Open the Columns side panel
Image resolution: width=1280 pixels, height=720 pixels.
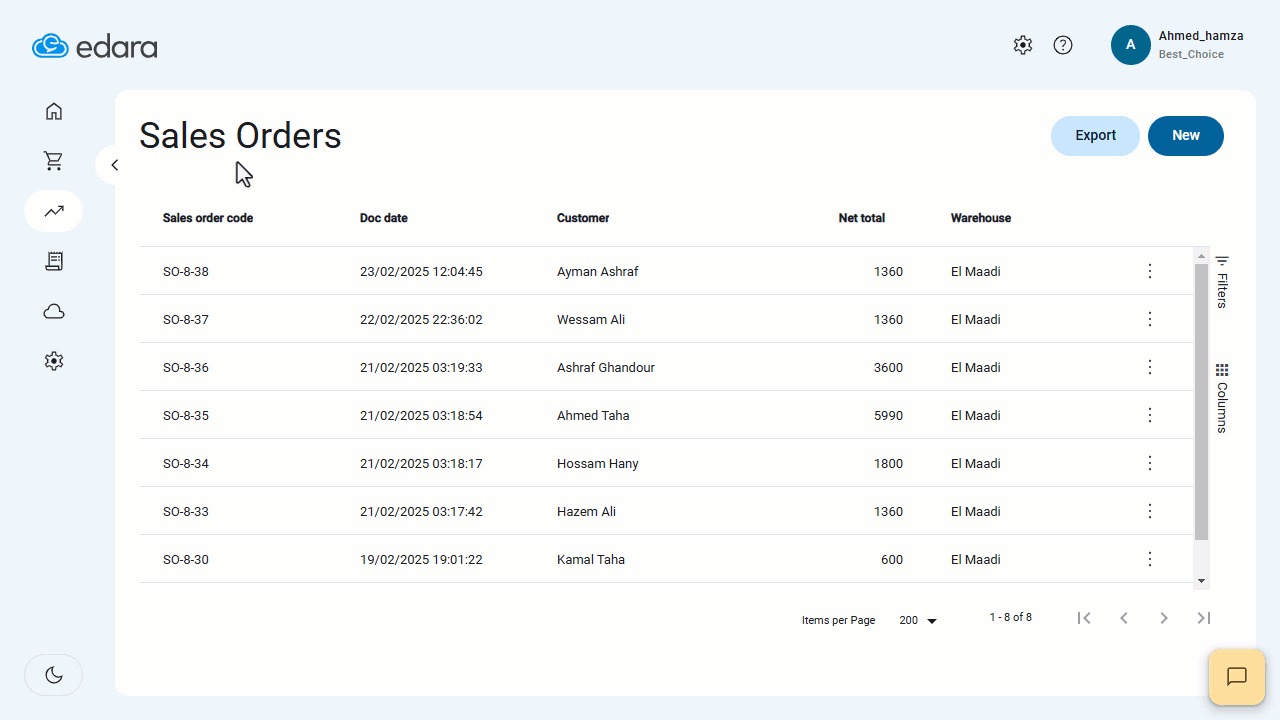coord(1222,397)
